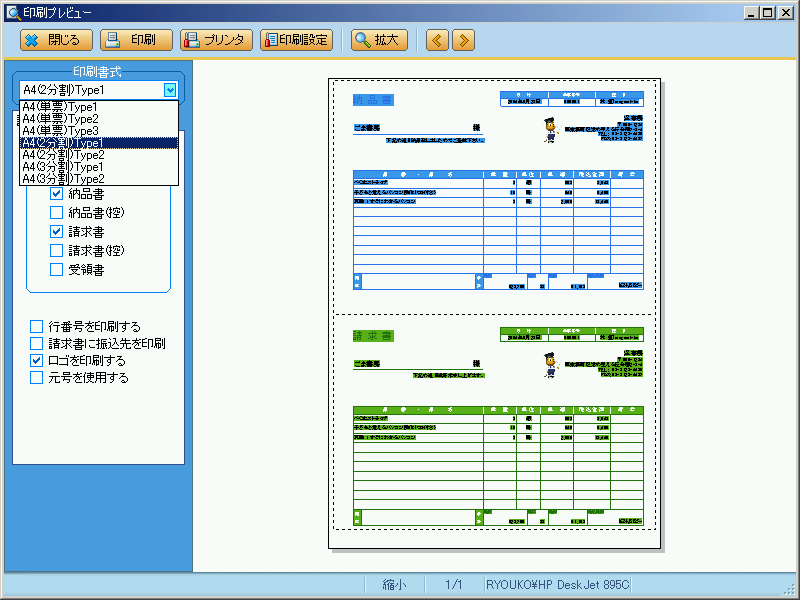Viewport: 800px width, 600px height.
Task: Select A4(3分割)Type2 from the list
Action: pos(99,179)
